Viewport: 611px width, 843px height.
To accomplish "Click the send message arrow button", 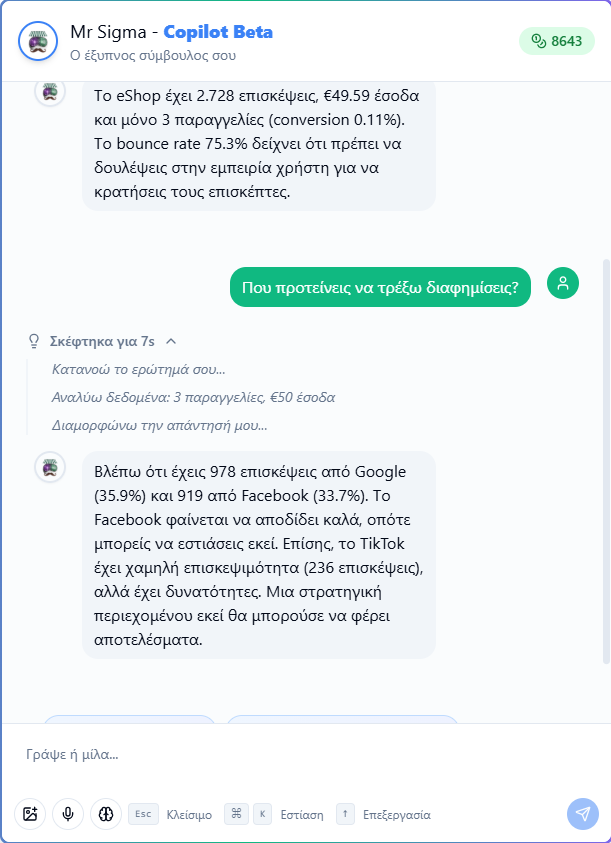I will point(583,814).
